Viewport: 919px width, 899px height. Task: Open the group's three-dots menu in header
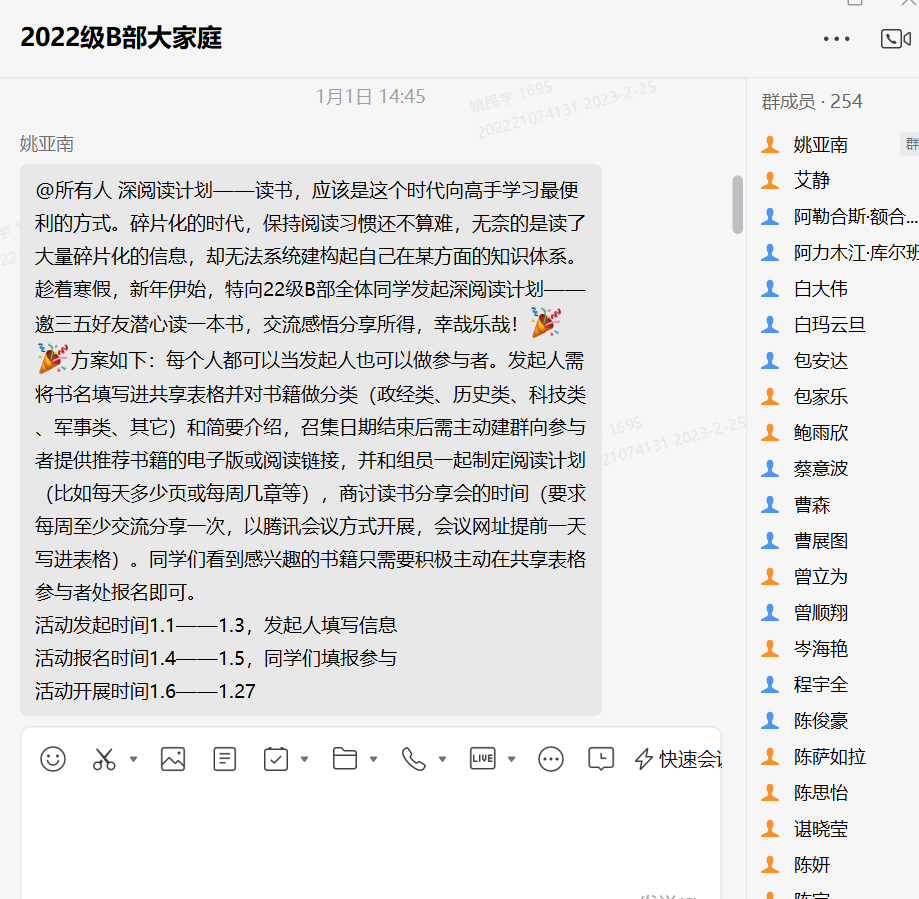[x=836, y=38]
